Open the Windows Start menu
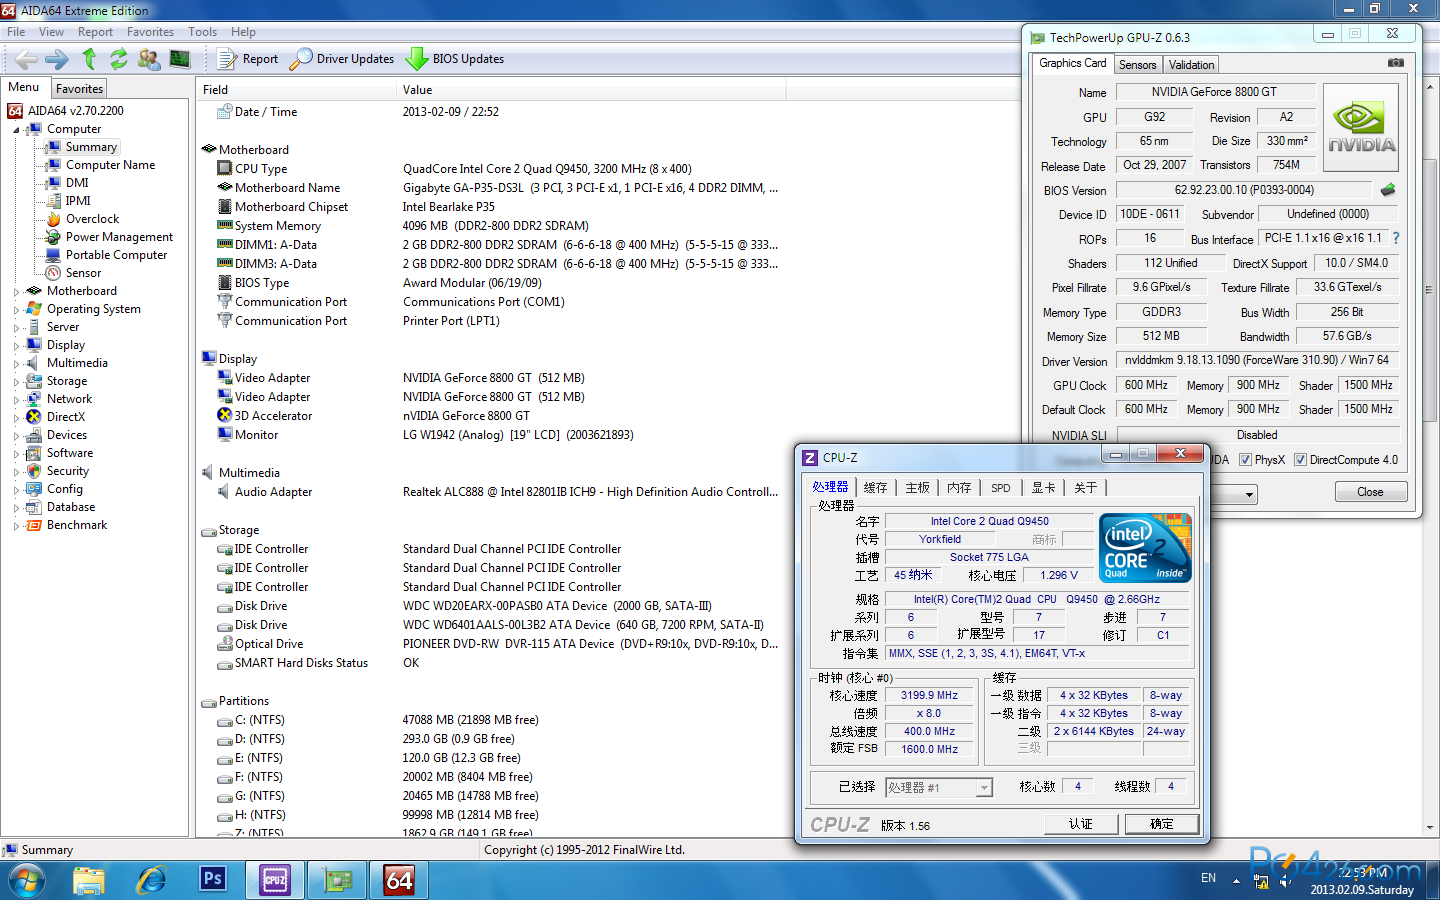The image size is (1440, 900). (26, 881)
